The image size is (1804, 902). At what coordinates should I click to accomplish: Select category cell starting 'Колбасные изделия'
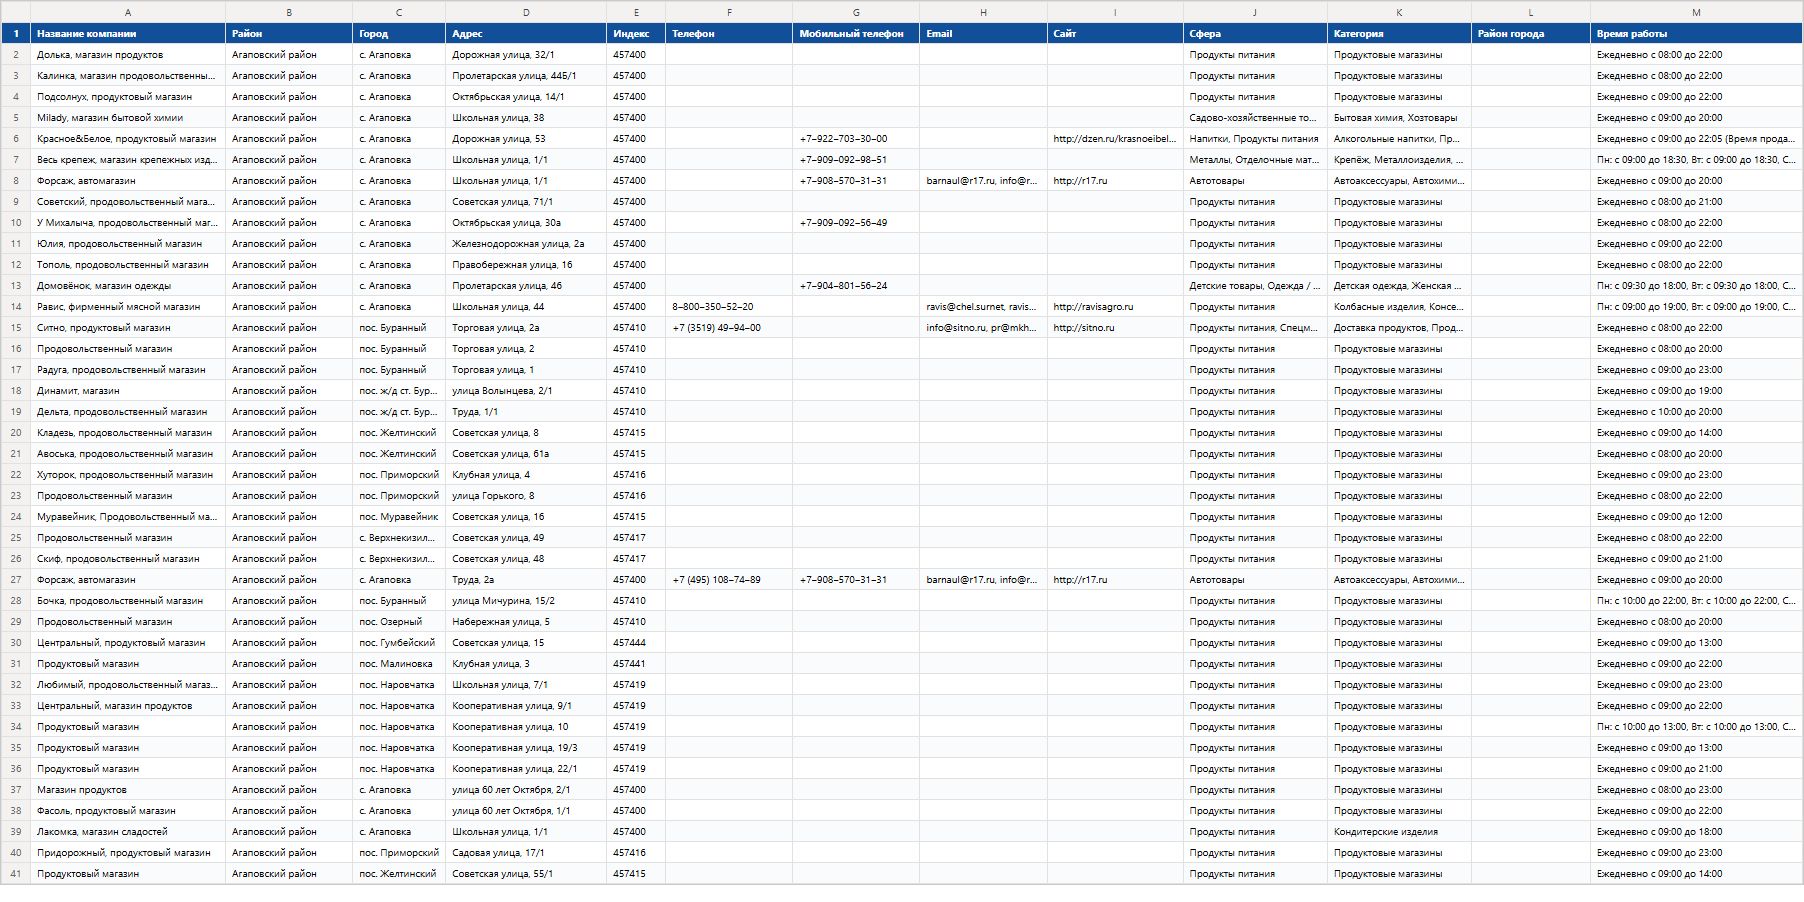click(x=1399, y=307)
